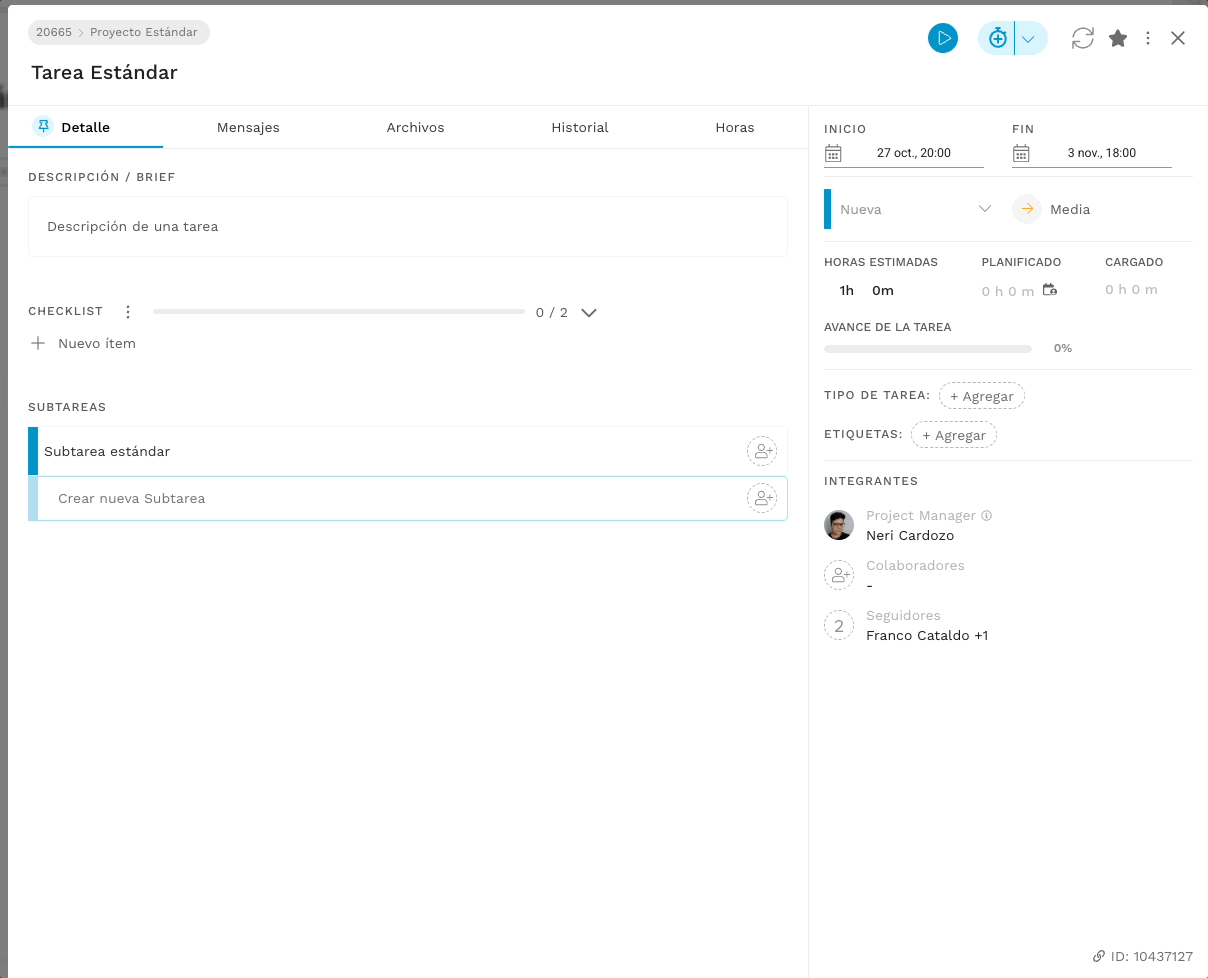Screen dimensions: 1208x978
Task: Assign a user to Subtarea estándar
Action: 762,451
